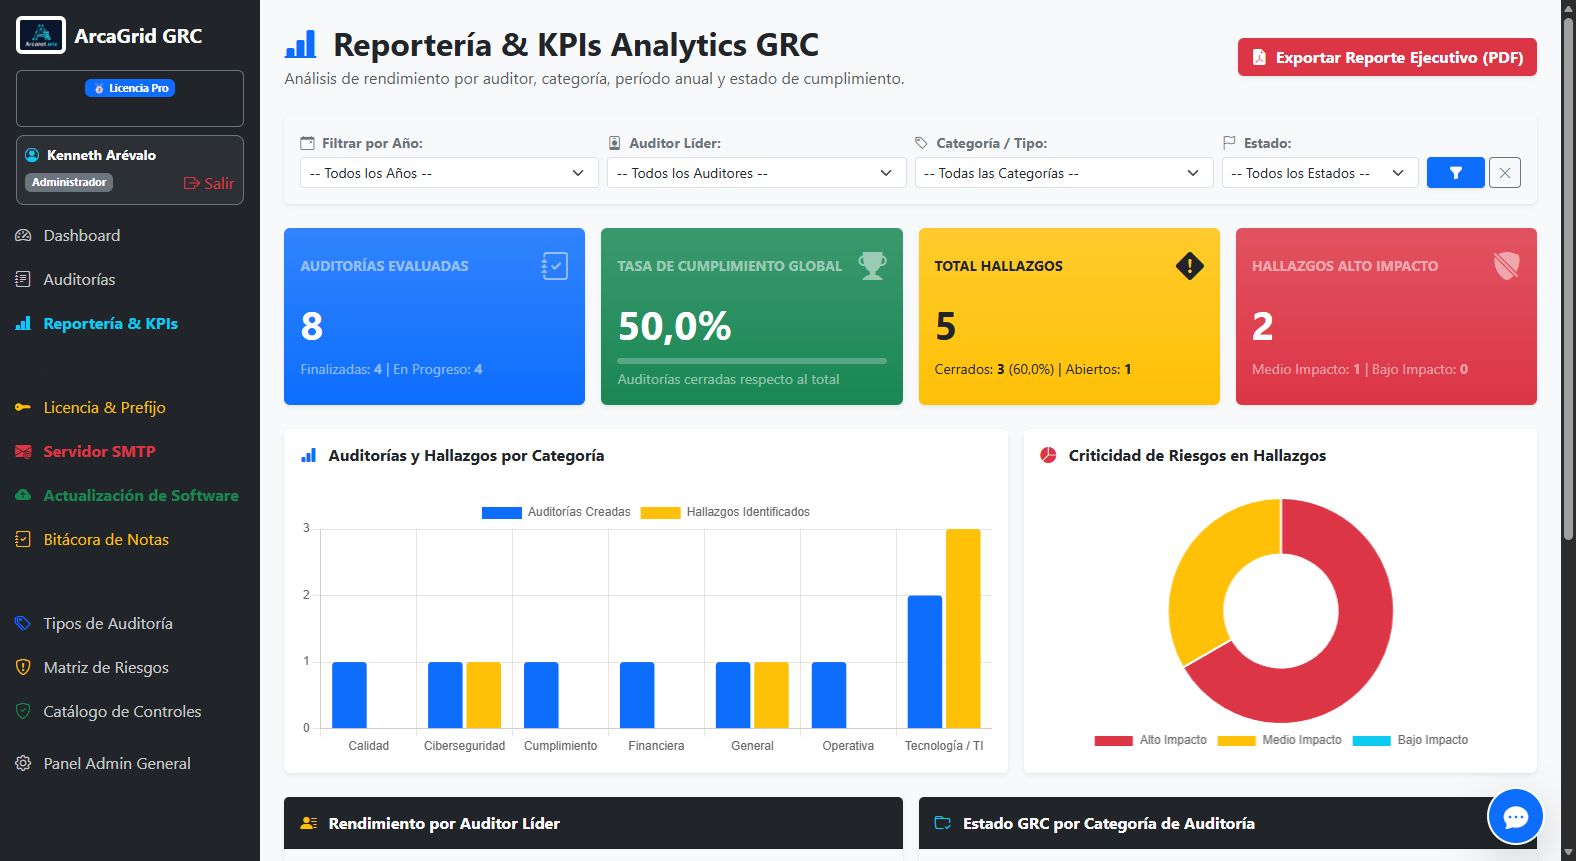Click the Licencia & Prefijo key icon
Image resolution: width=1576 pixels, height=861 pixels.
pyautogui.click(x=23, y=408)
